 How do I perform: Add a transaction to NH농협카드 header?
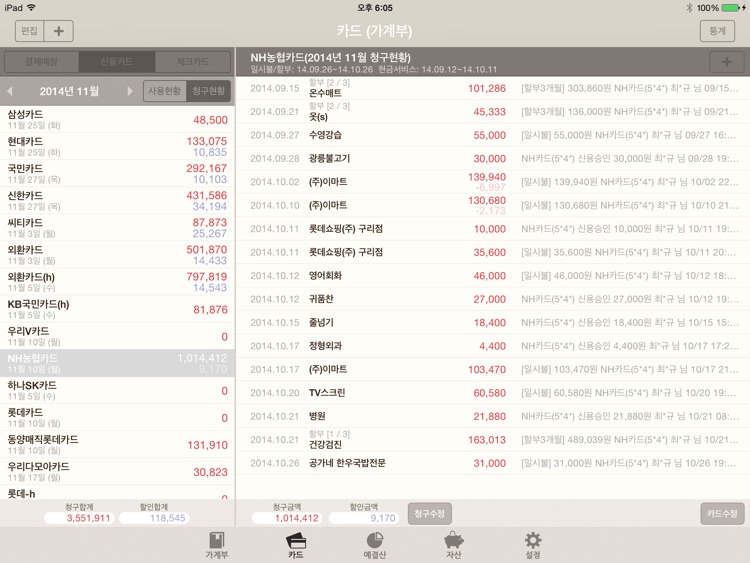pyautogui.click(x=727, y=62)
